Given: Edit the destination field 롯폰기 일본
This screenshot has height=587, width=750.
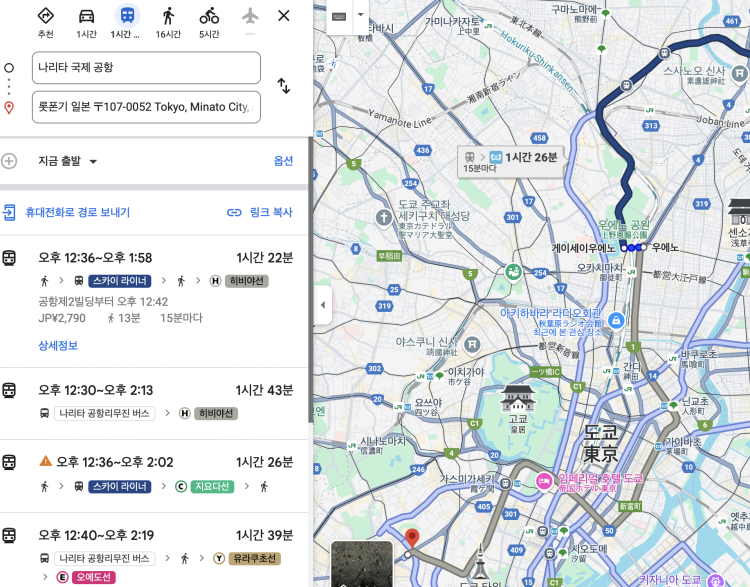Looking at the screenshot, I should coord(146,107).
